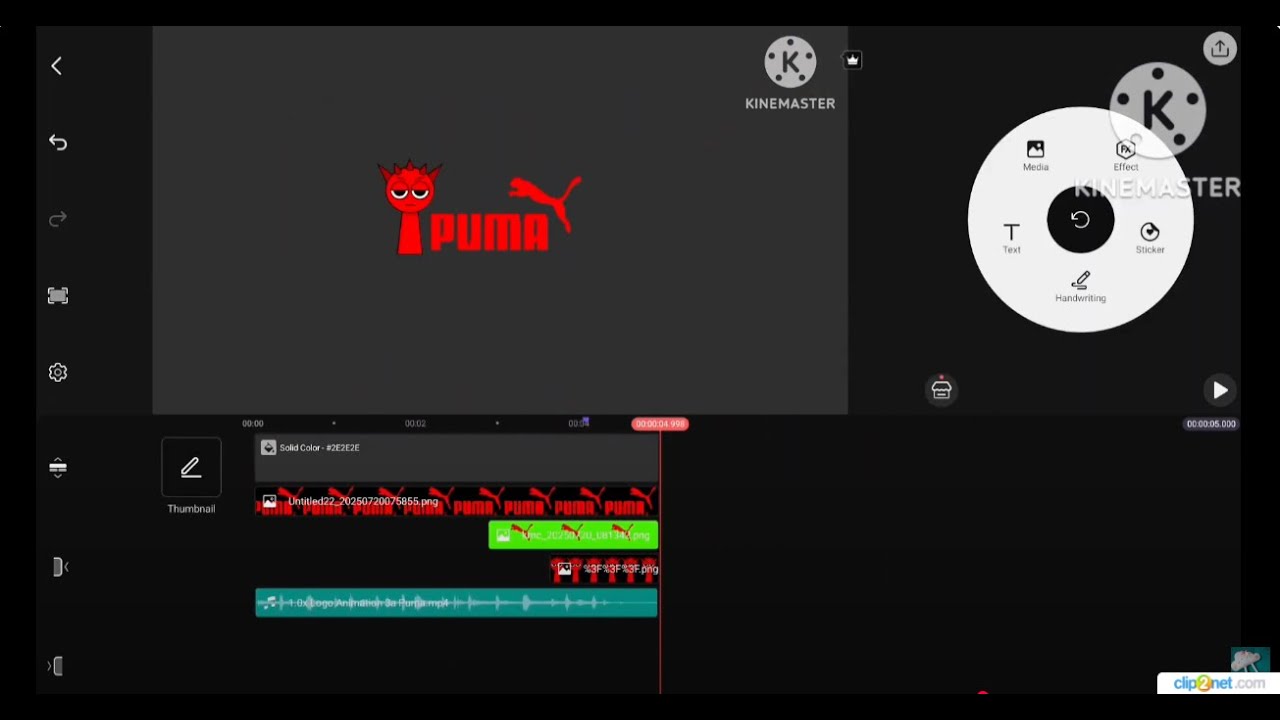
Task: Click the 00:02 ruler mark
Action: 415,424
